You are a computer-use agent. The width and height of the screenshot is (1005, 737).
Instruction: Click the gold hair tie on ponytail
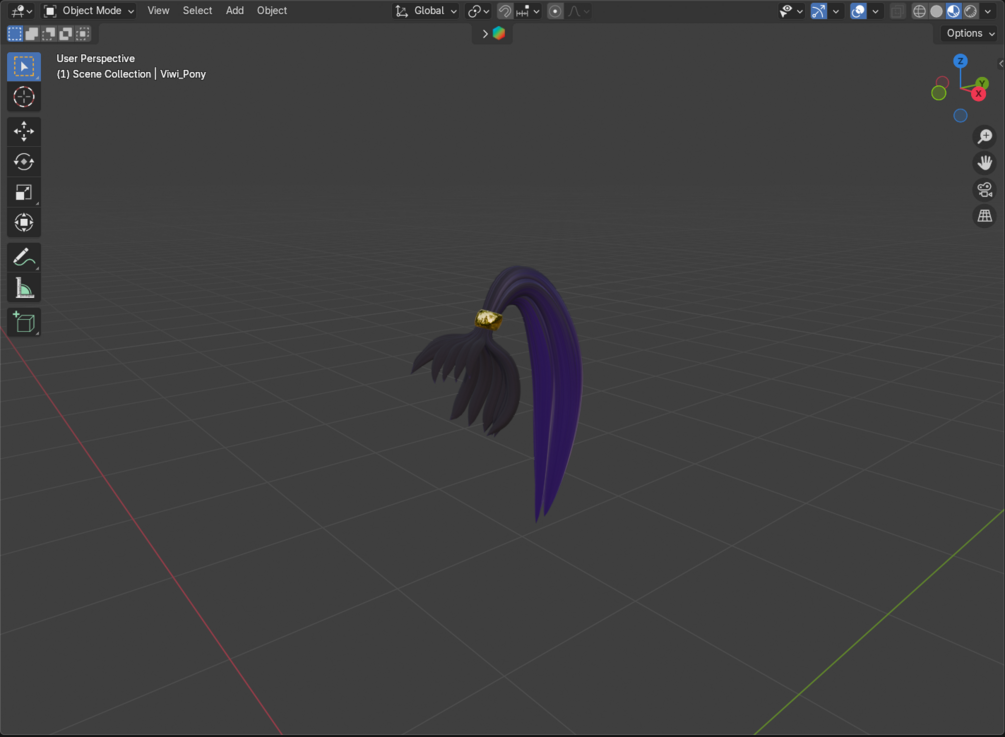coord(488,319)
